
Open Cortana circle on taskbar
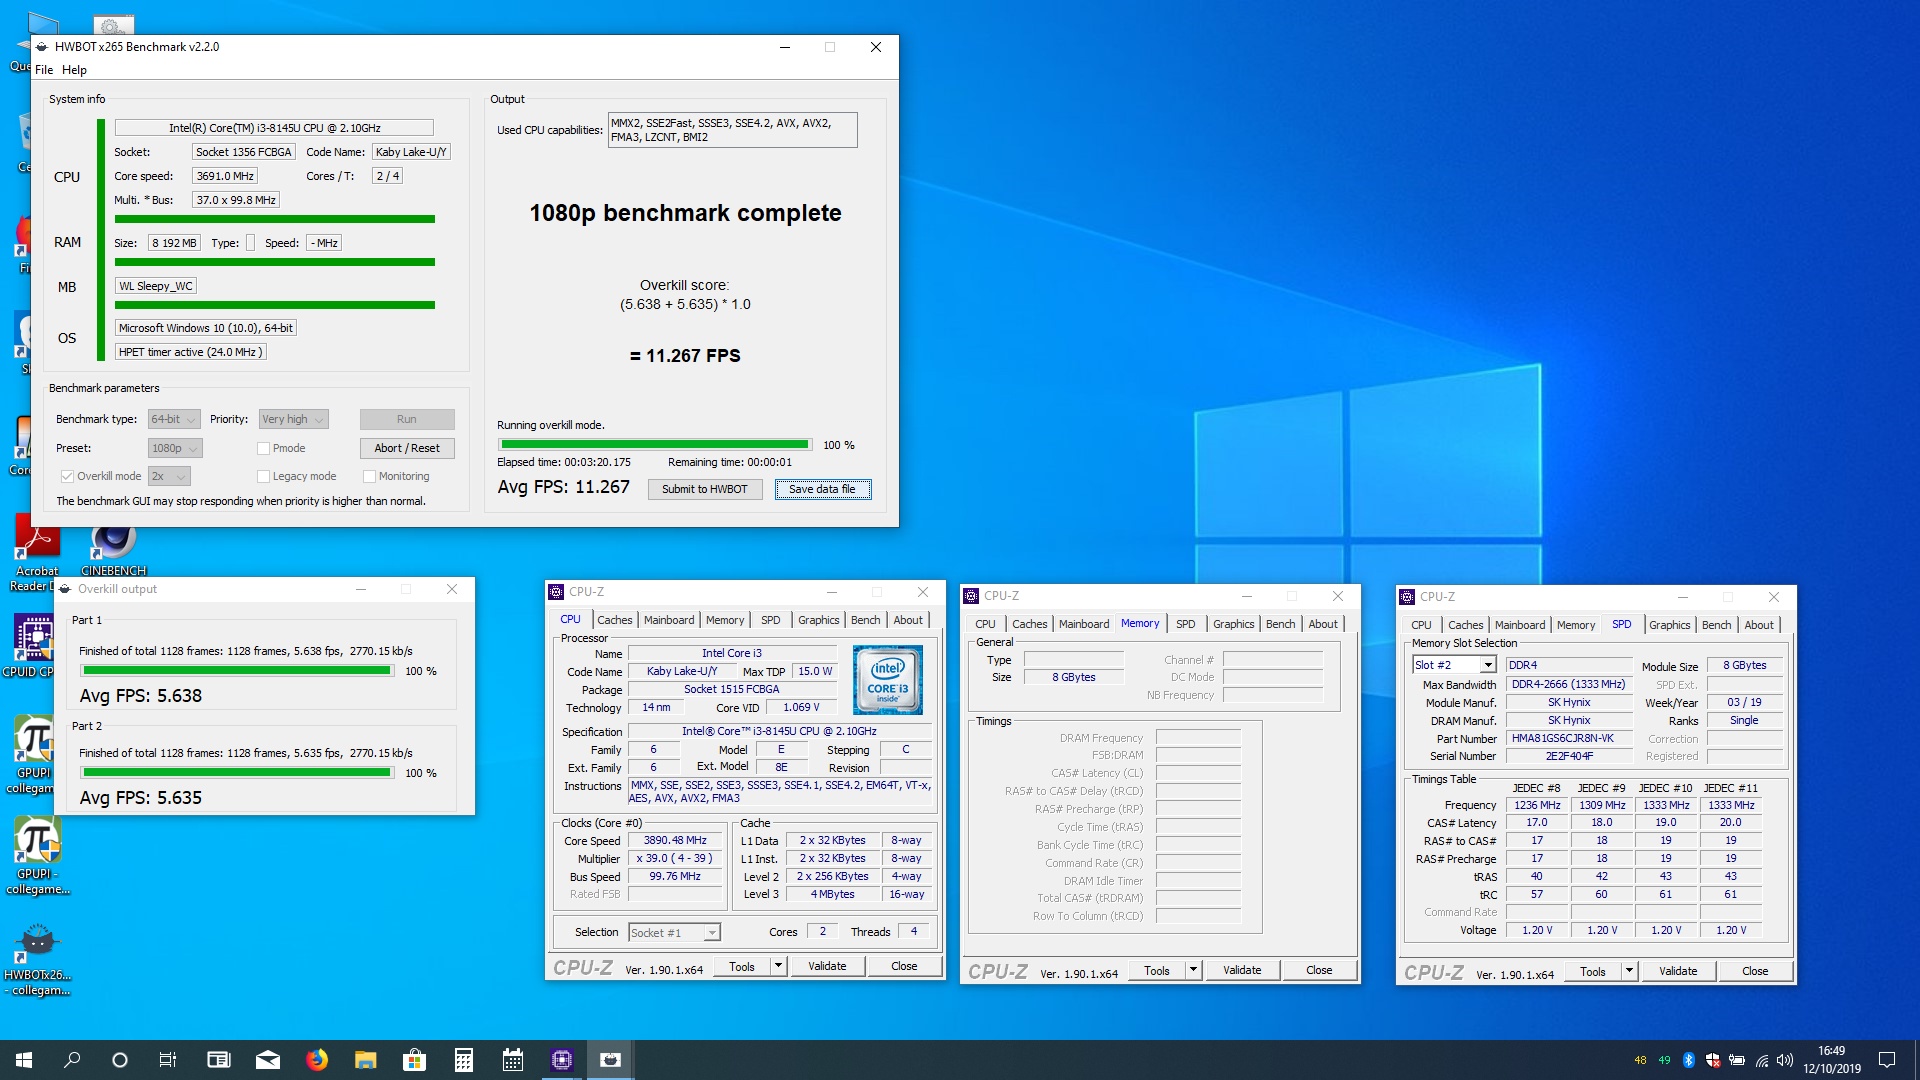tap(120, 1060)
